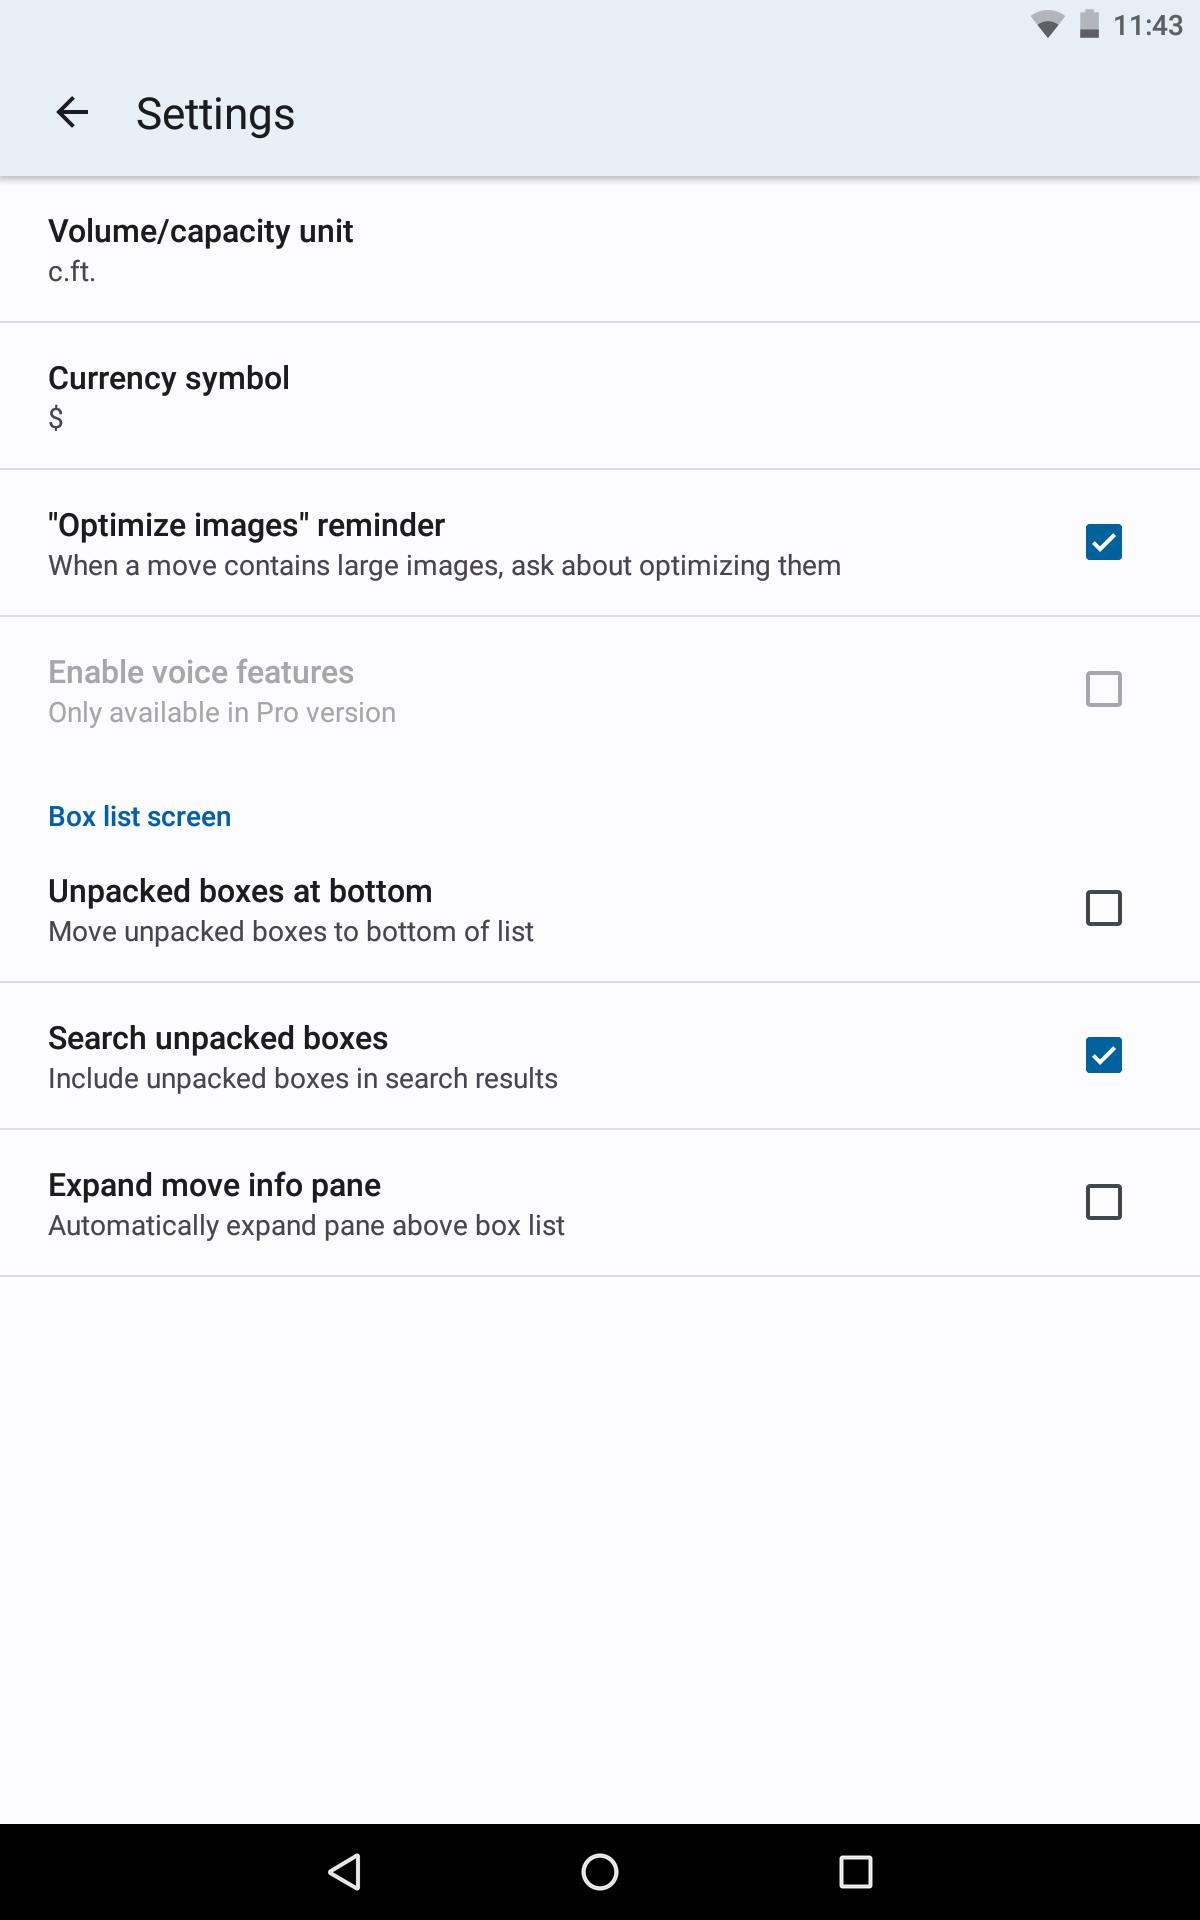This screenshot has width=1200, height=1920.
Task: Tap the clock showing 11:43
Action: (1148, 25)
